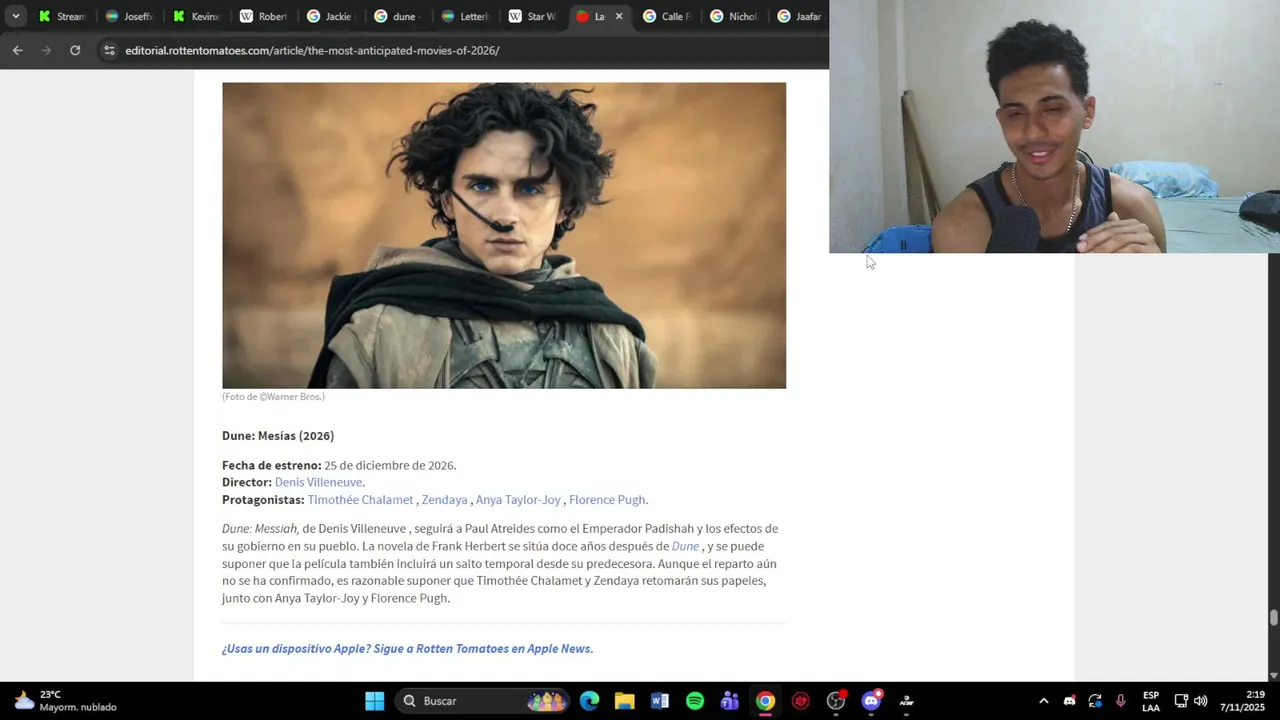This screenshot has width=1280, height=720.
Task: Open the Windows Start menu
Action: (374, 701)
